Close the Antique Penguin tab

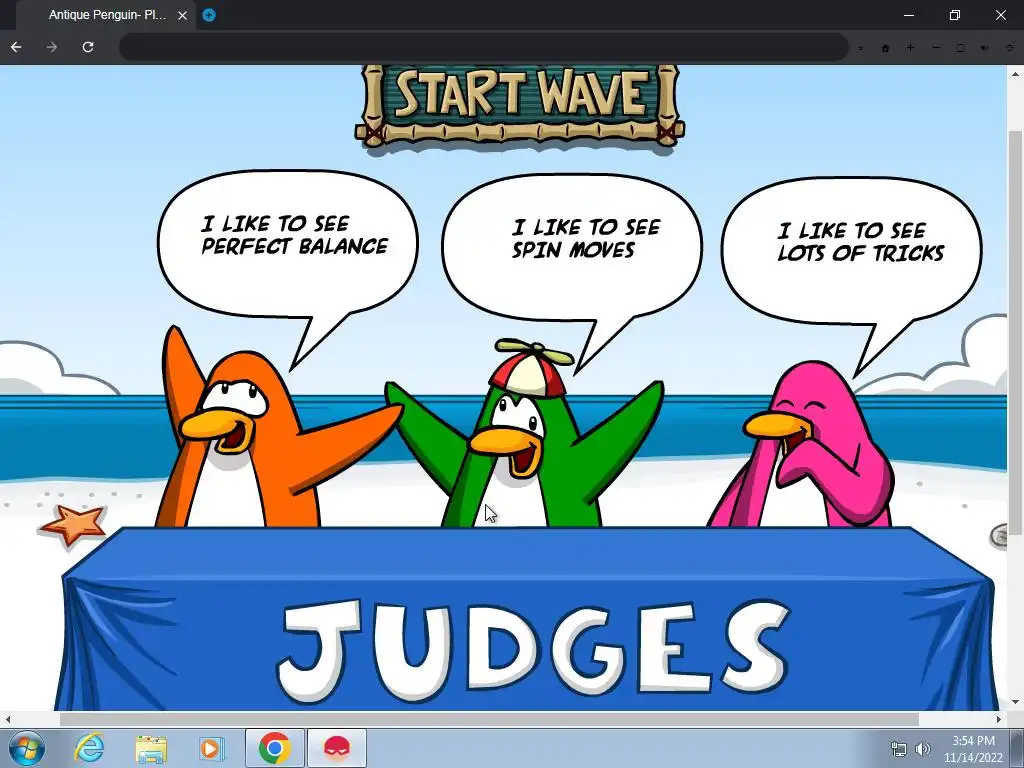182,15
